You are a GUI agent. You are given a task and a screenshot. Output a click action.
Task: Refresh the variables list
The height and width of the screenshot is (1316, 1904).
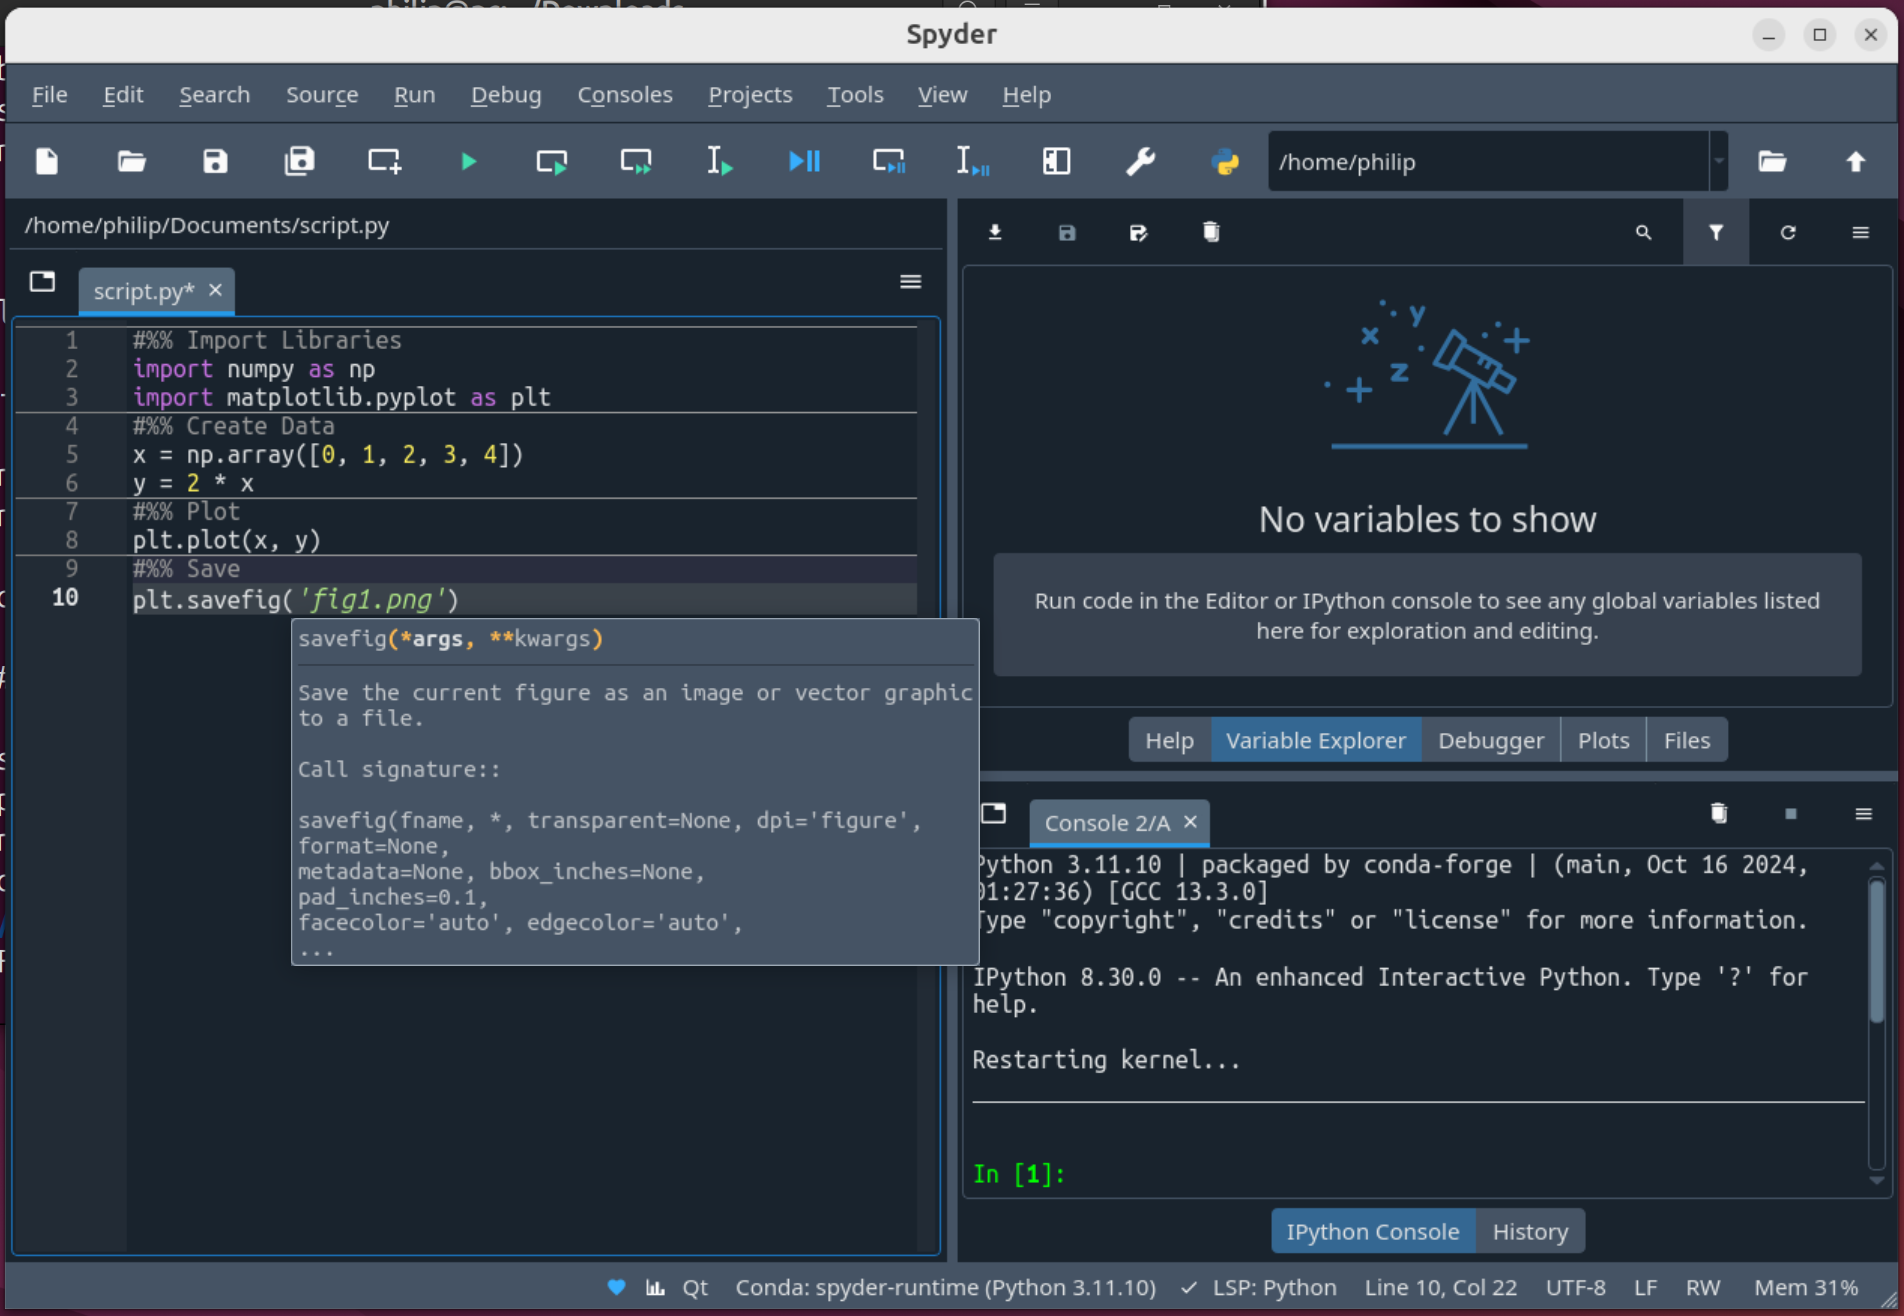1788,232
